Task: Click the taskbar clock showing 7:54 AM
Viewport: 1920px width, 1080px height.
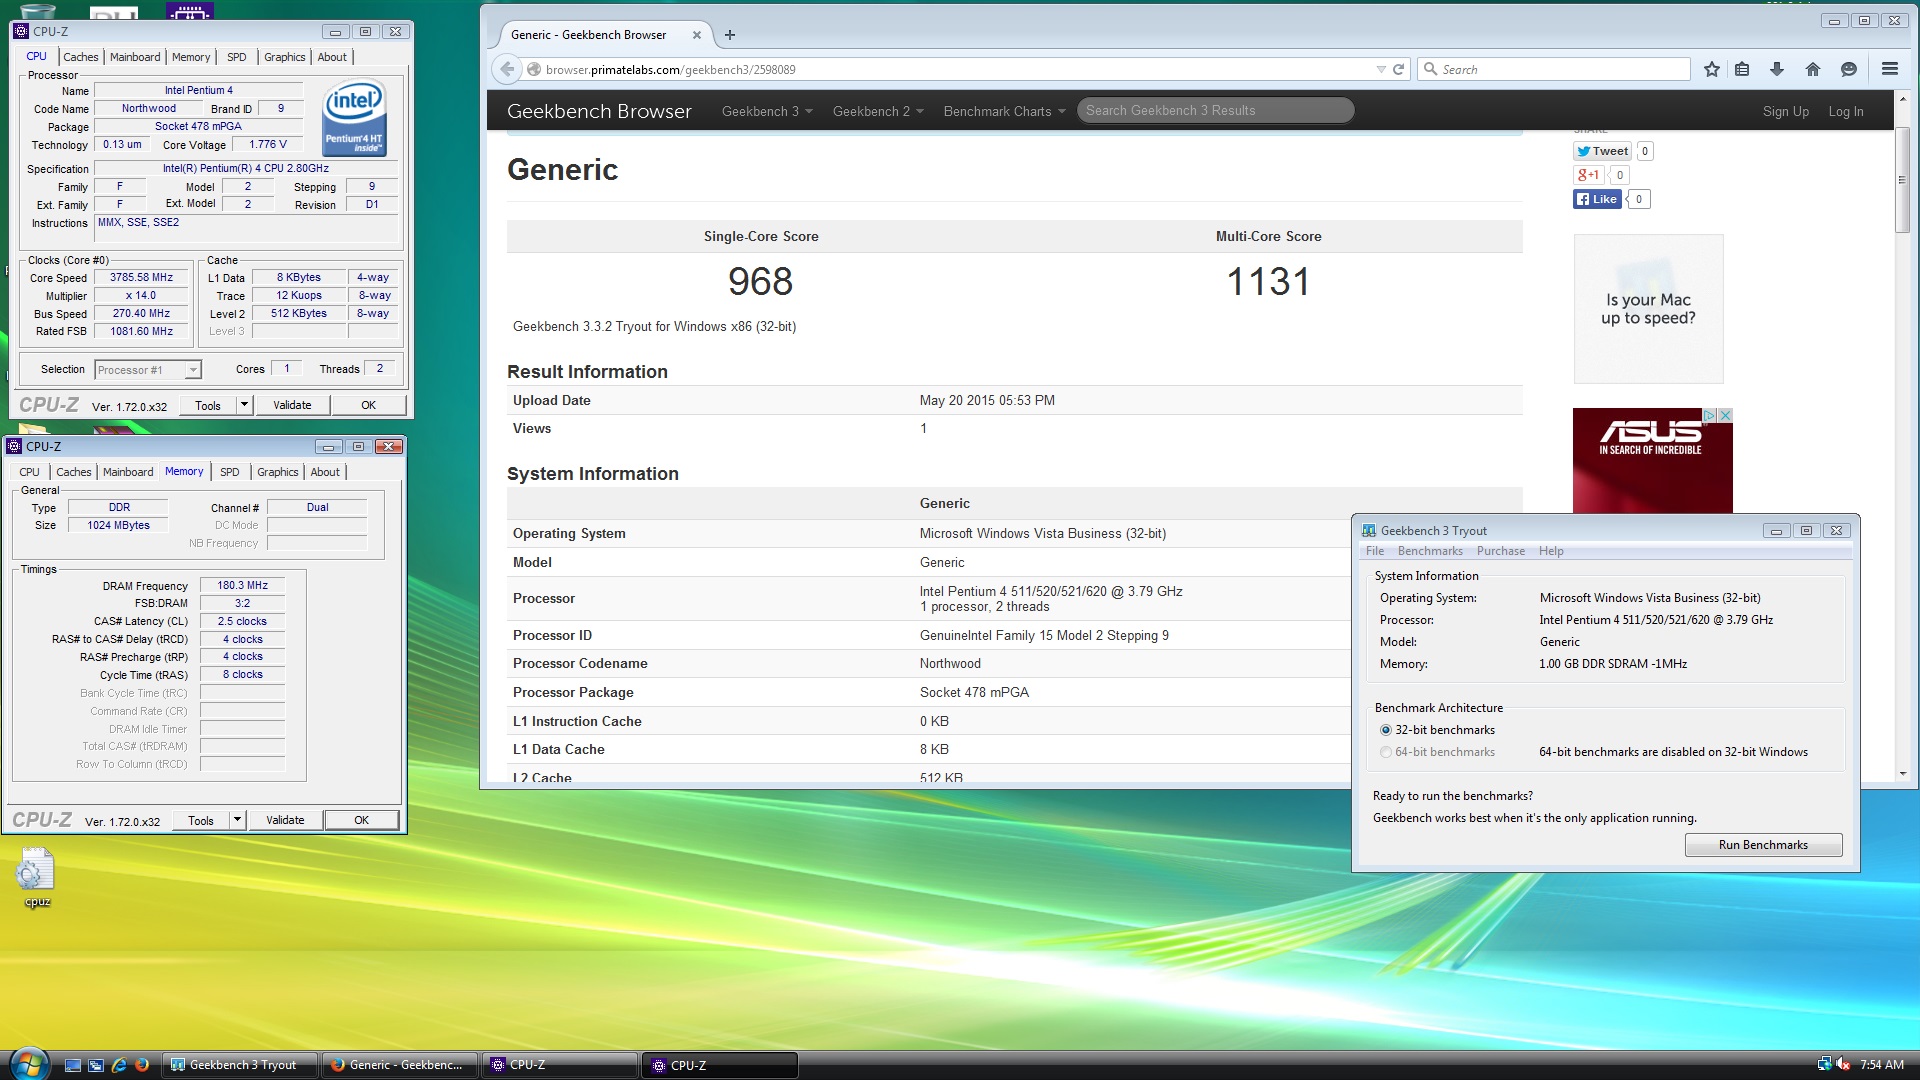Action: tap(1881, 1065)
